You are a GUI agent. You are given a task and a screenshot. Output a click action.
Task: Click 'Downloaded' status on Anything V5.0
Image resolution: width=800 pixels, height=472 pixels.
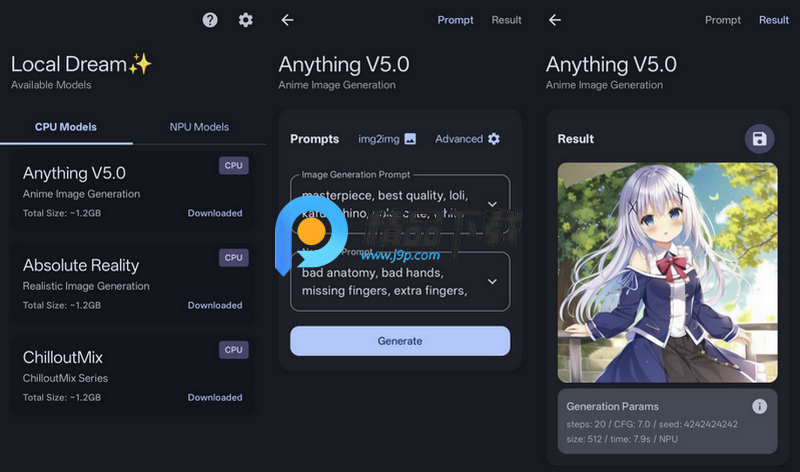pos(215,213)
